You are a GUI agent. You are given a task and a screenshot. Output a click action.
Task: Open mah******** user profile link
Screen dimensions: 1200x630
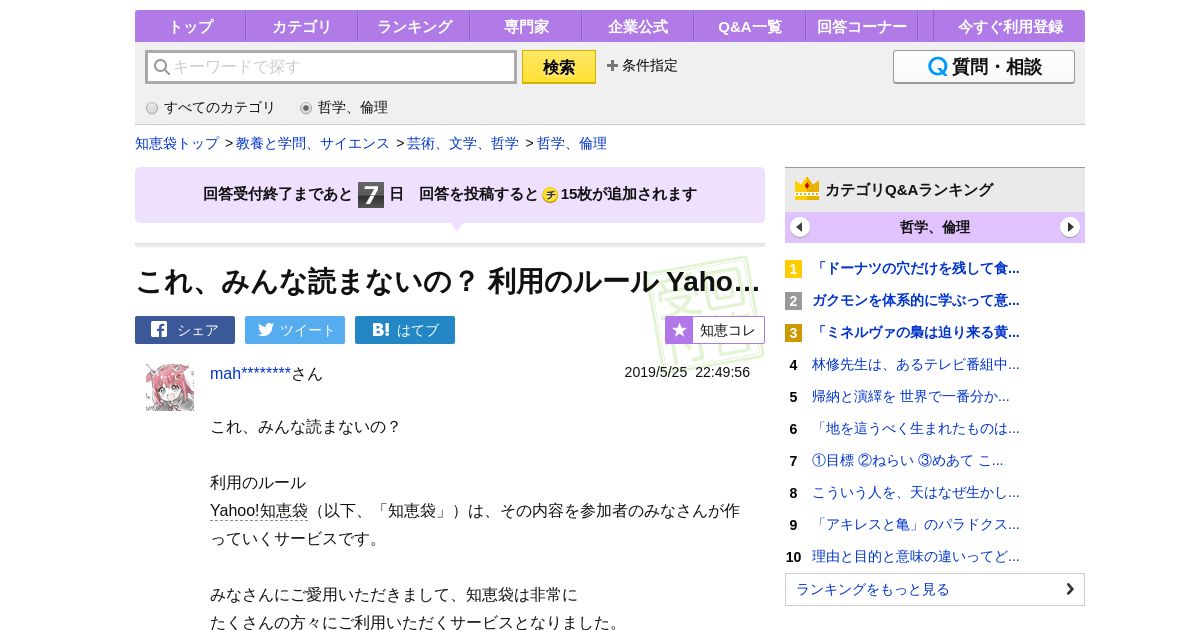click(x=250, y=373)
